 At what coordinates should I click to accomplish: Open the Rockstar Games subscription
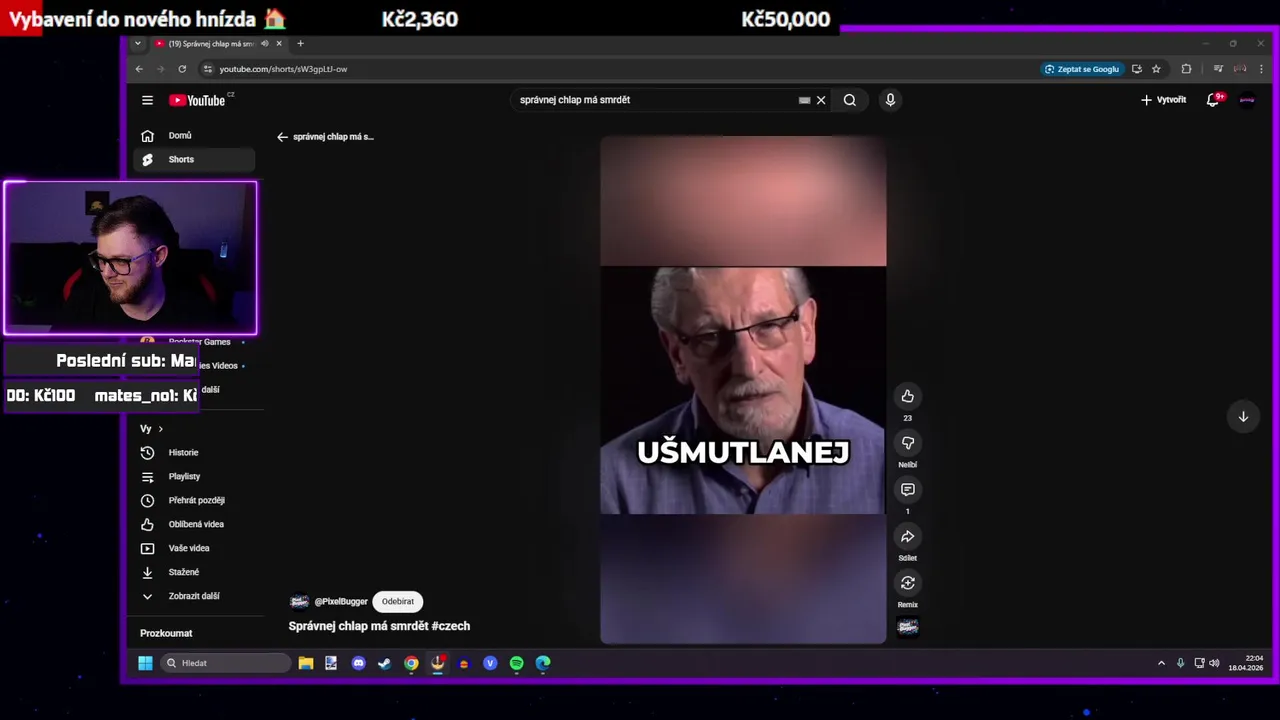(199, 341)
